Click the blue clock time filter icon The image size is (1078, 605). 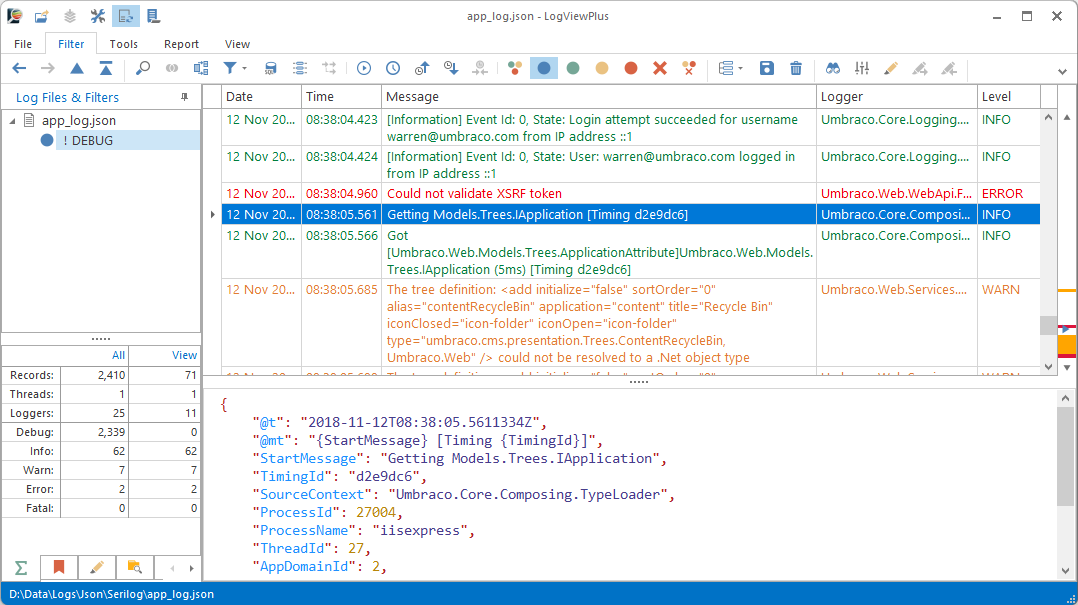(393, 68)
